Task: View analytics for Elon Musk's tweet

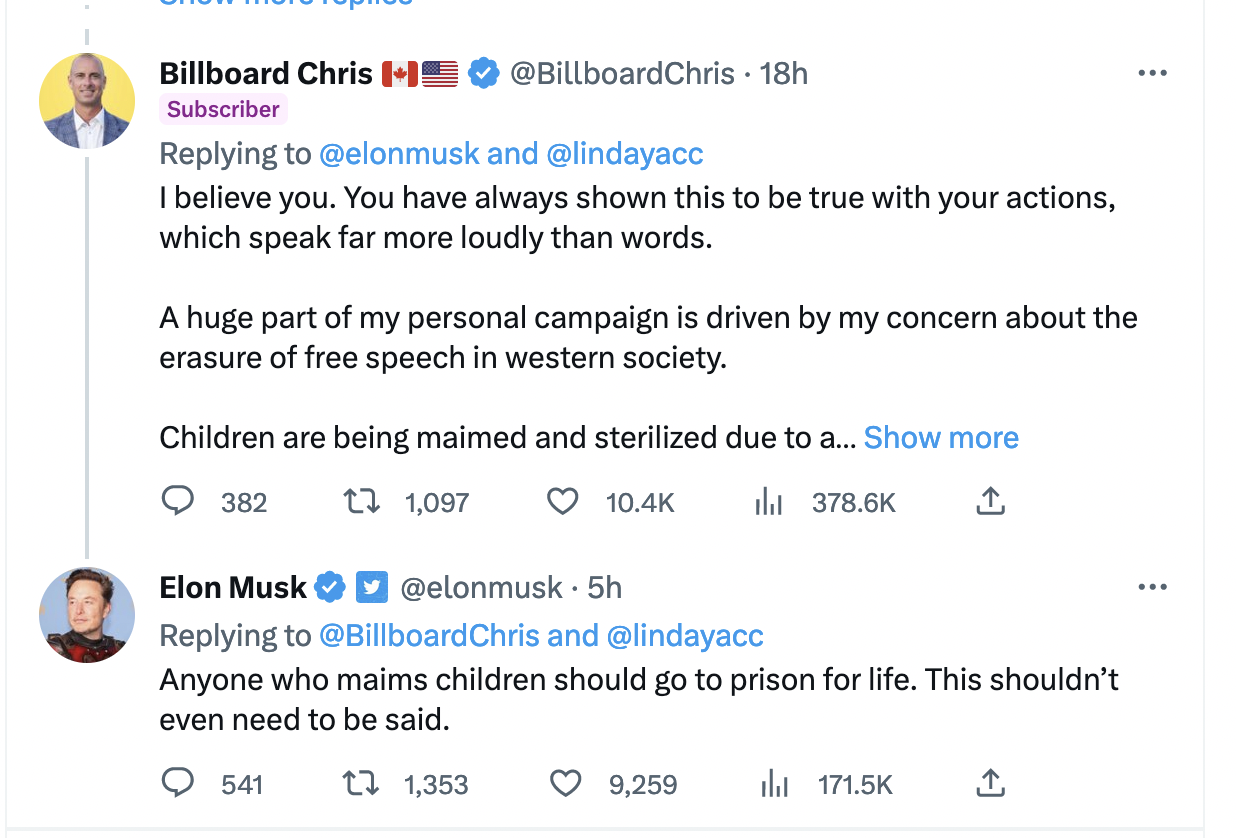Action: [772, 784]
